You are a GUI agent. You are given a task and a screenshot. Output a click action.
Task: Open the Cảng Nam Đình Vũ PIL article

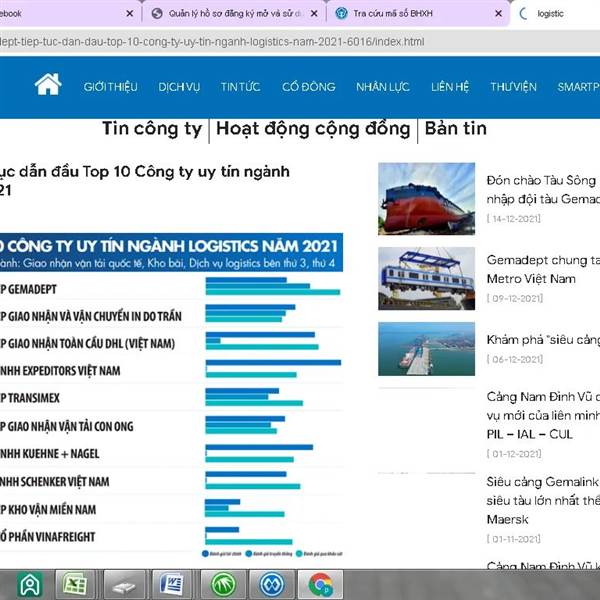click(x=543, y=415)
